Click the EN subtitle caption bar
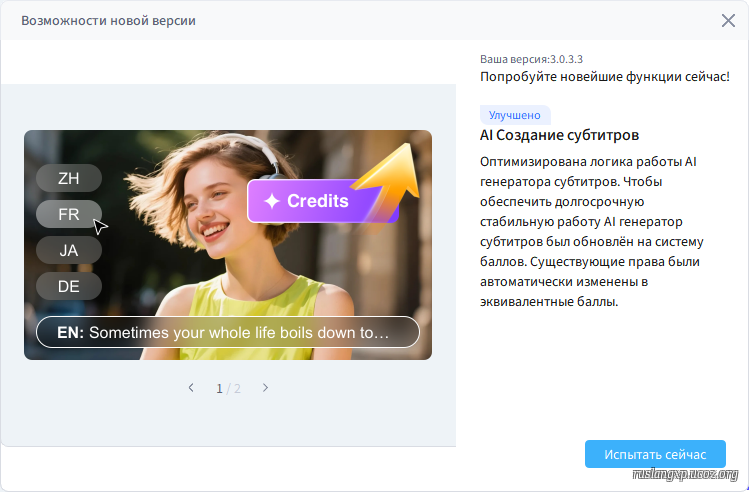 (x=228, y=332)
